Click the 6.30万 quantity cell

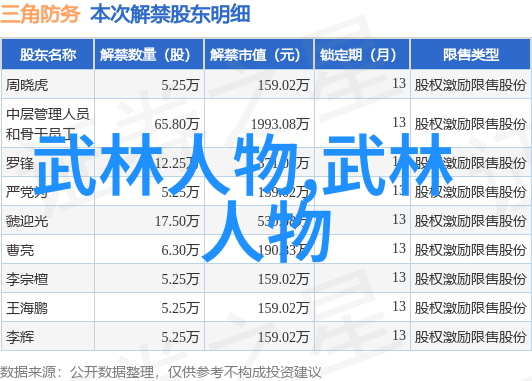[x=149, y=250]
